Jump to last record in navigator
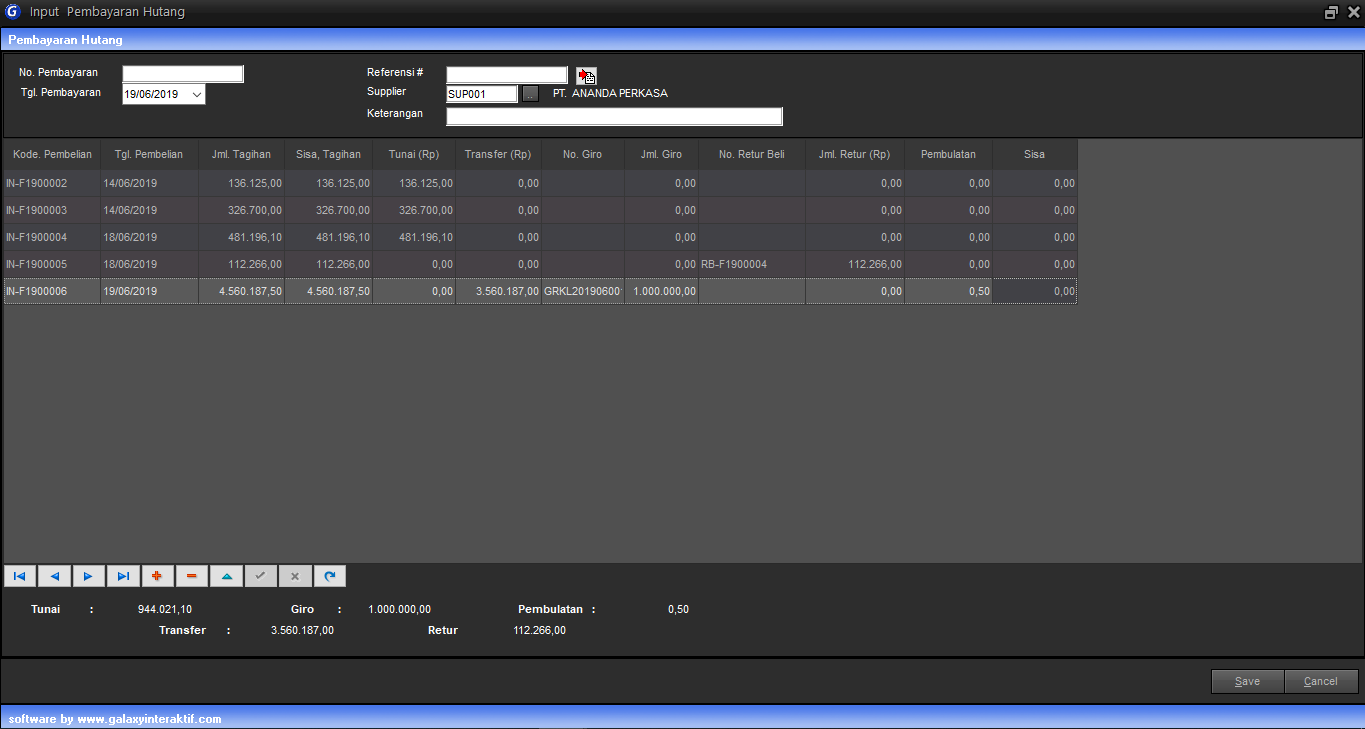The width and height of the screenshot is (1365, 729). (123, 576)
